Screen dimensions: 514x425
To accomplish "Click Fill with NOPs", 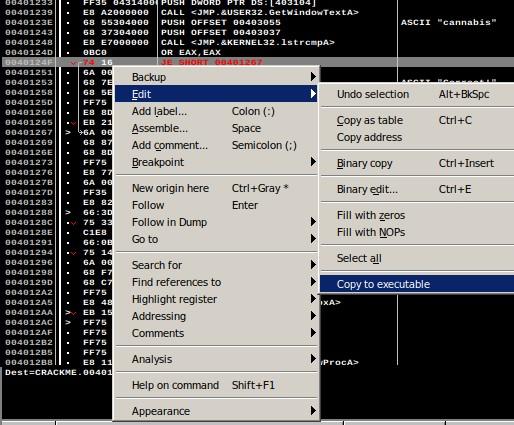I will pos(417,232).
